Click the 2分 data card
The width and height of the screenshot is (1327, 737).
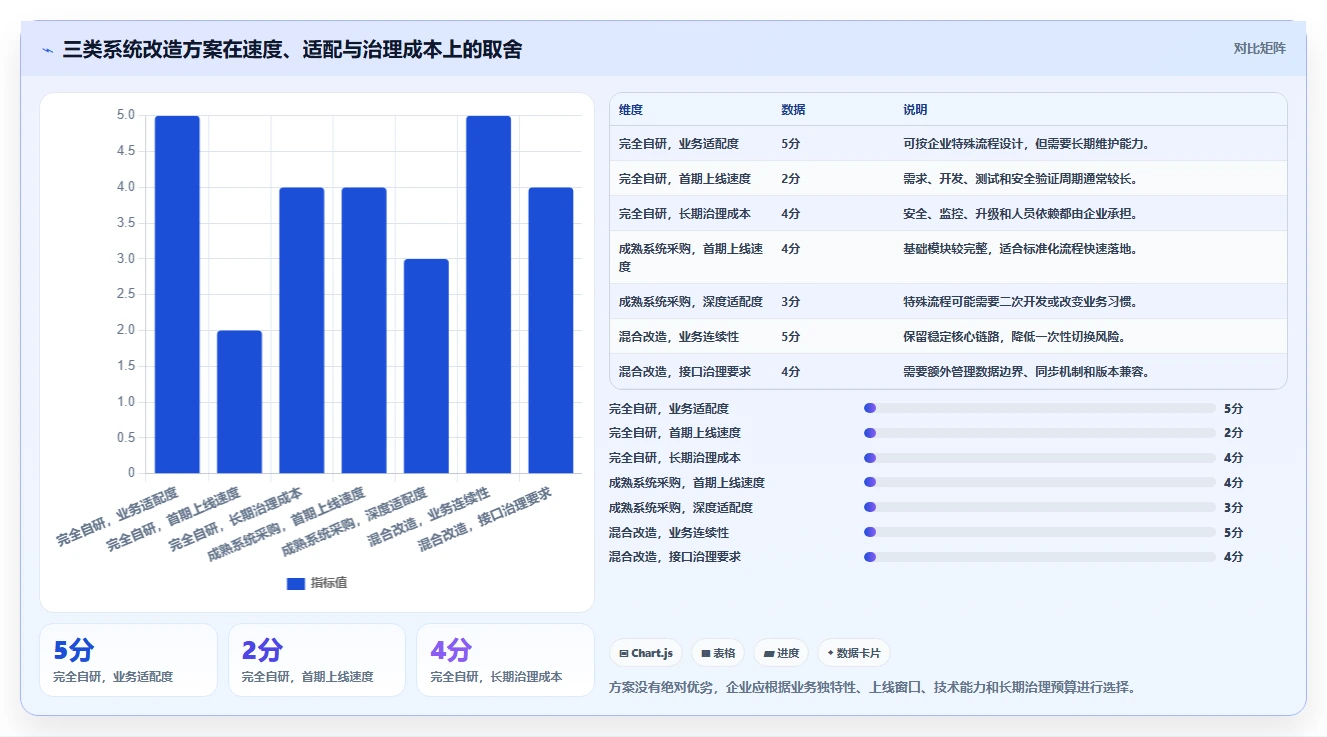click(317, 660)
